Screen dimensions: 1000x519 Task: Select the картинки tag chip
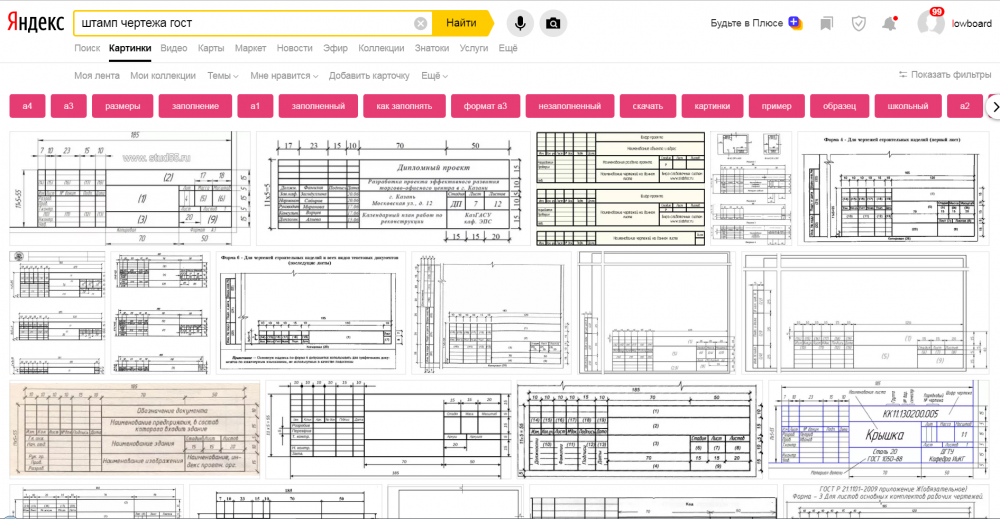(712, 106)
